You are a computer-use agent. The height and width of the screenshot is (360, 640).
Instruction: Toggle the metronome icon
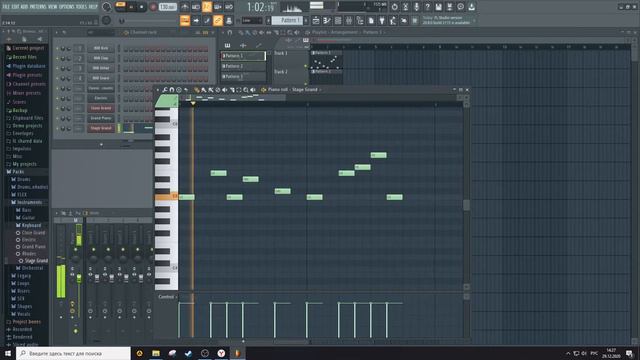point(185,7)
